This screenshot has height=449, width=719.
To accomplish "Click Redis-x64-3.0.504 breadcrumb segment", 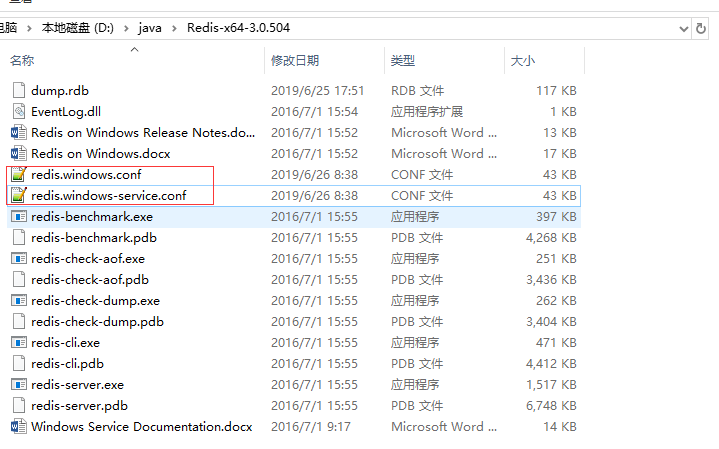I will point(238,28).
